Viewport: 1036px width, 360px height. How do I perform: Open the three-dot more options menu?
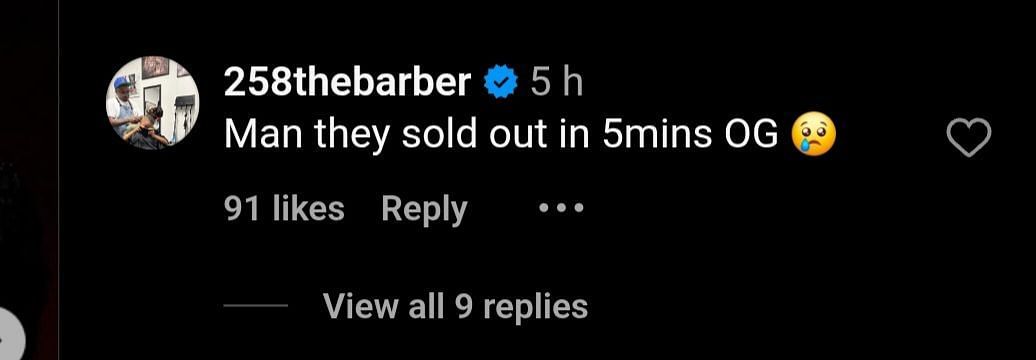pos(561,209)
